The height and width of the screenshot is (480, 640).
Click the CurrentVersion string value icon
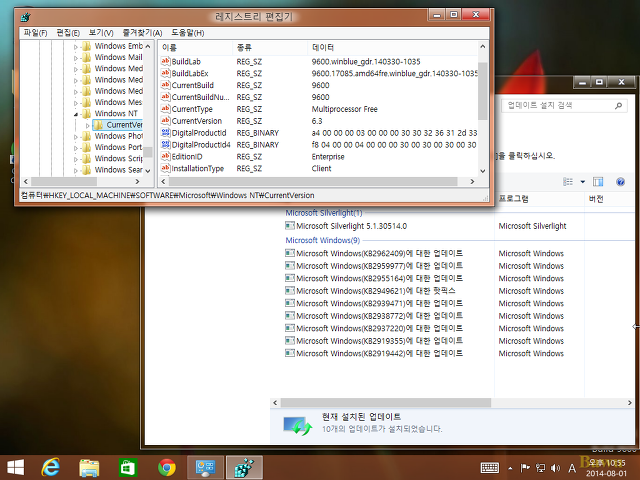point(165,120)
